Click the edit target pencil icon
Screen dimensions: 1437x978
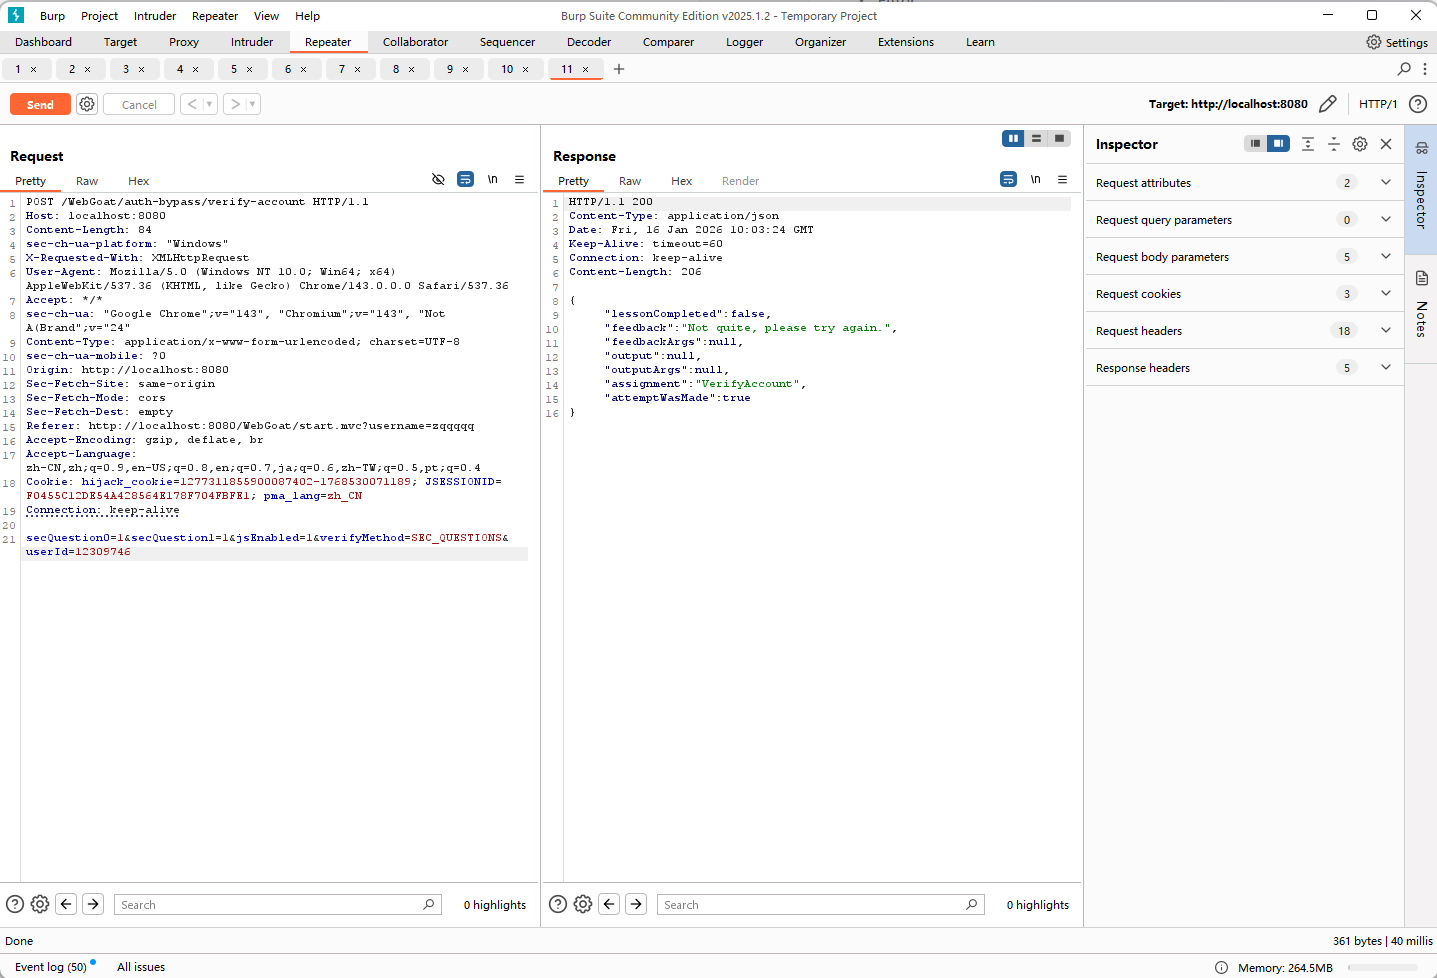click(1327, 104)
